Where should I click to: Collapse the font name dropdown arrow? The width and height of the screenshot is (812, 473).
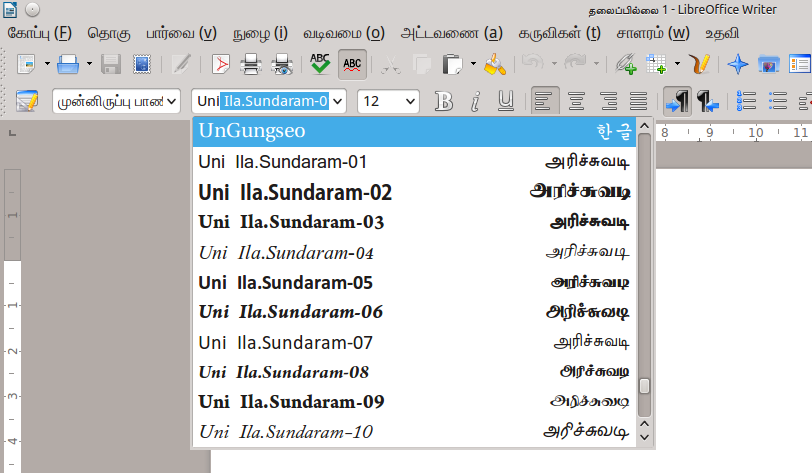338,101
